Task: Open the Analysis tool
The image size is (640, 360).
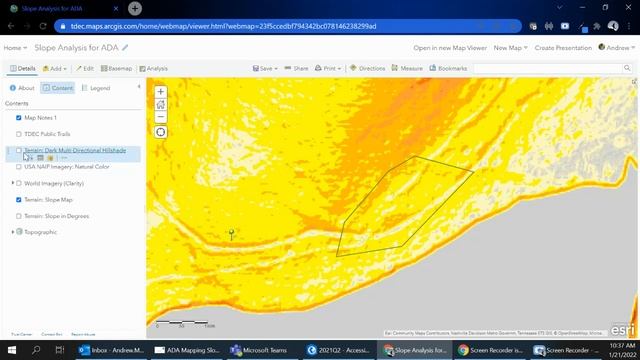Action: click(153, 69)
